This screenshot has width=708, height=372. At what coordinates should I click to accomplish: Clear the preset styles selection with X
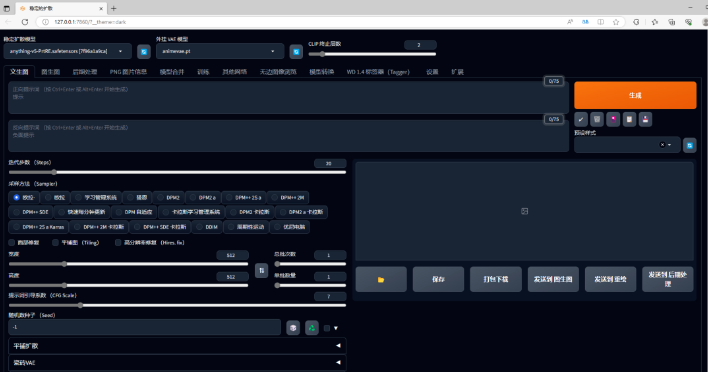[x=662, y=145]
